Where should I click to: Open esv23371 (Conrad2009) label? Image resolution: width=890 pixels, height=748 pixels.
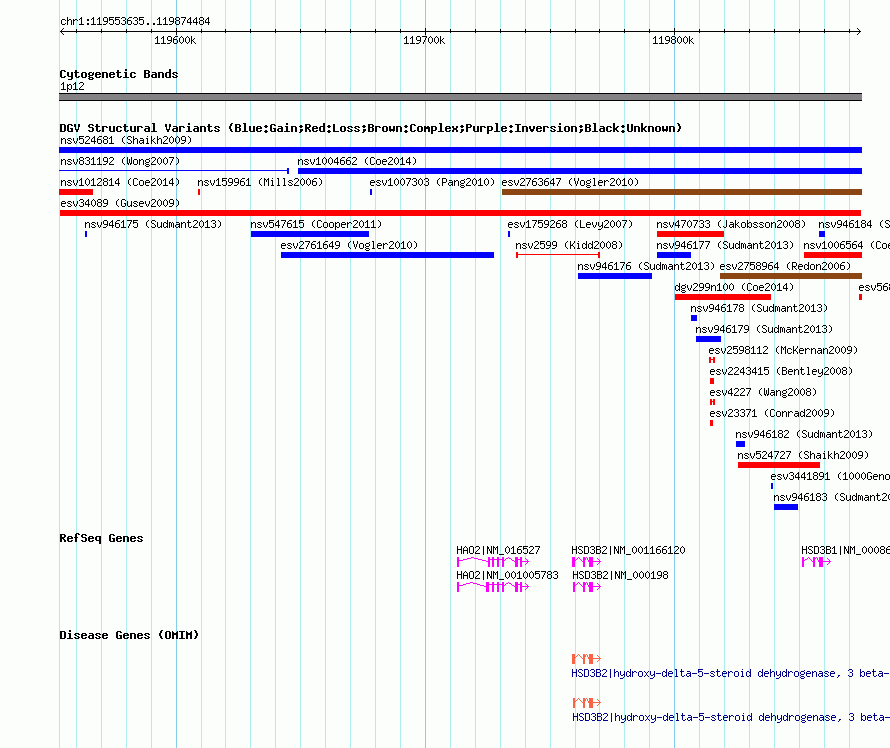[772, 413]
